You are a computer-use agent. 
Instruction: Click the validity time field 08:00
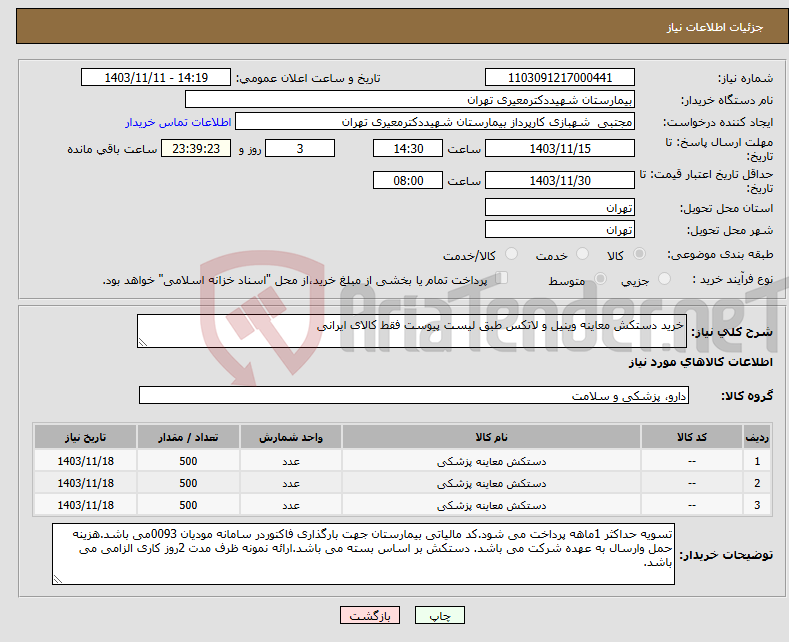coord(408,180)
